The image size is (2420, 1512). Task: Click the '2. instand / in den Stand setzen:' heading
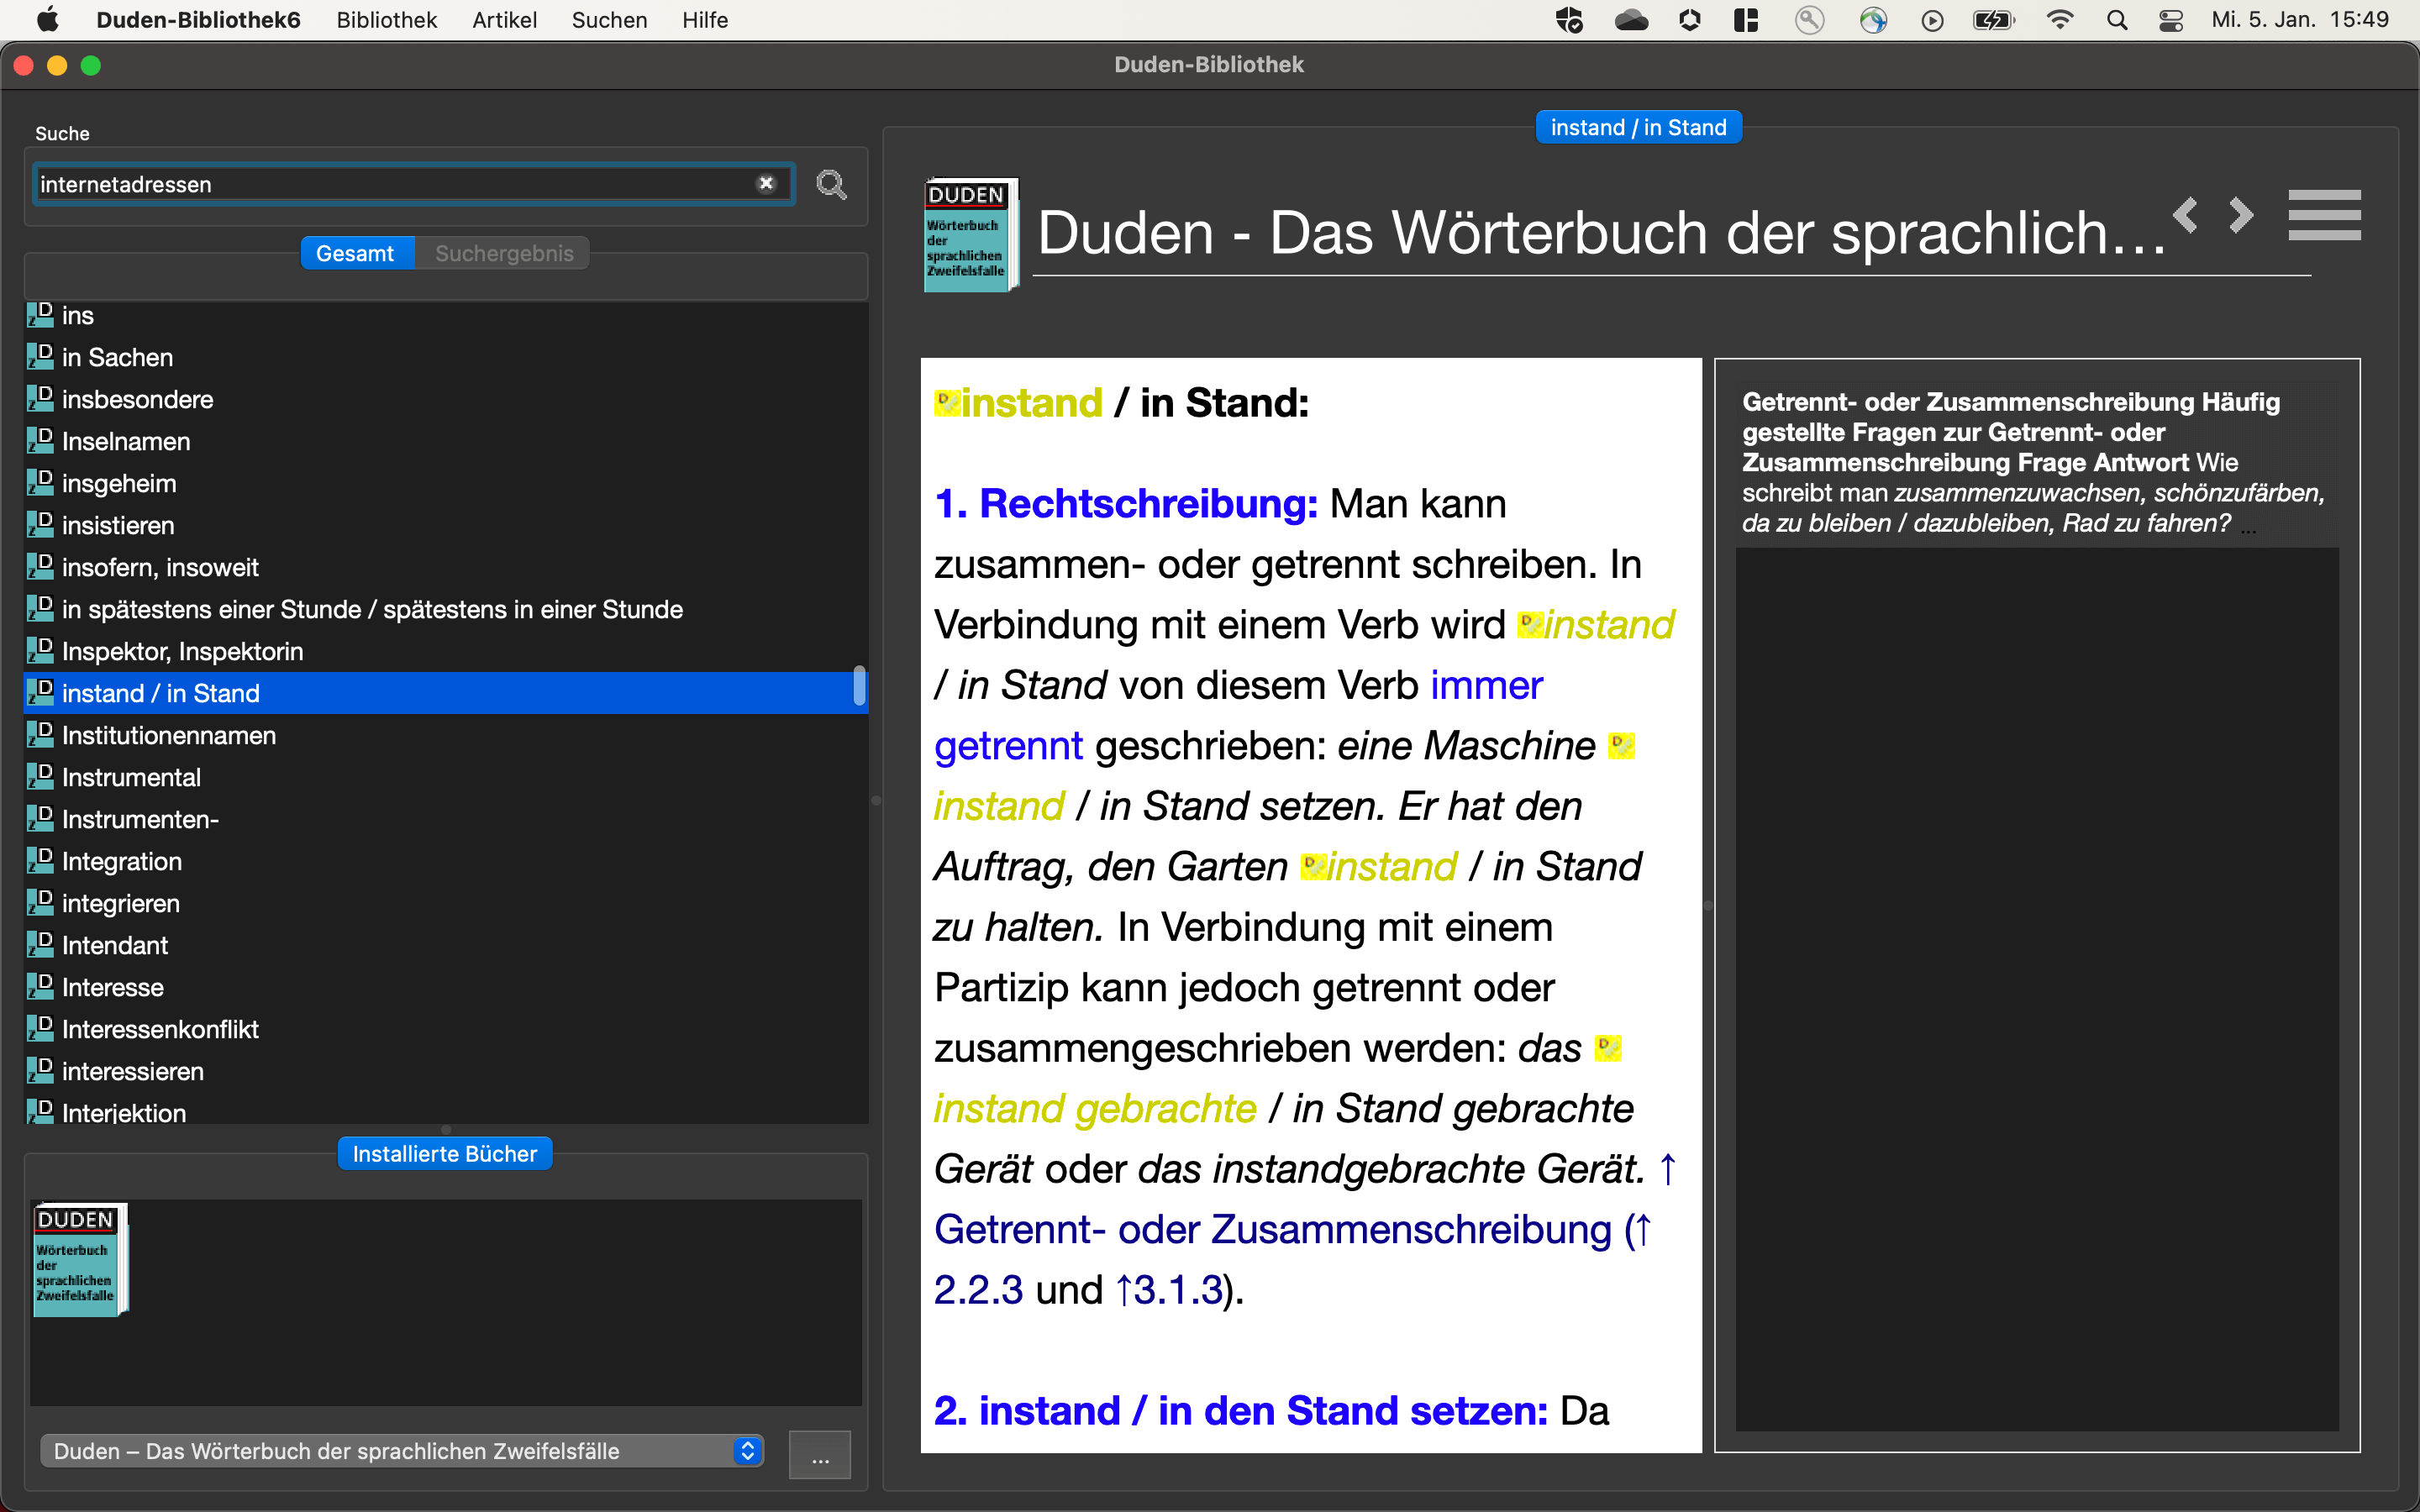pyautogui.click(x=1241, y=1411)
